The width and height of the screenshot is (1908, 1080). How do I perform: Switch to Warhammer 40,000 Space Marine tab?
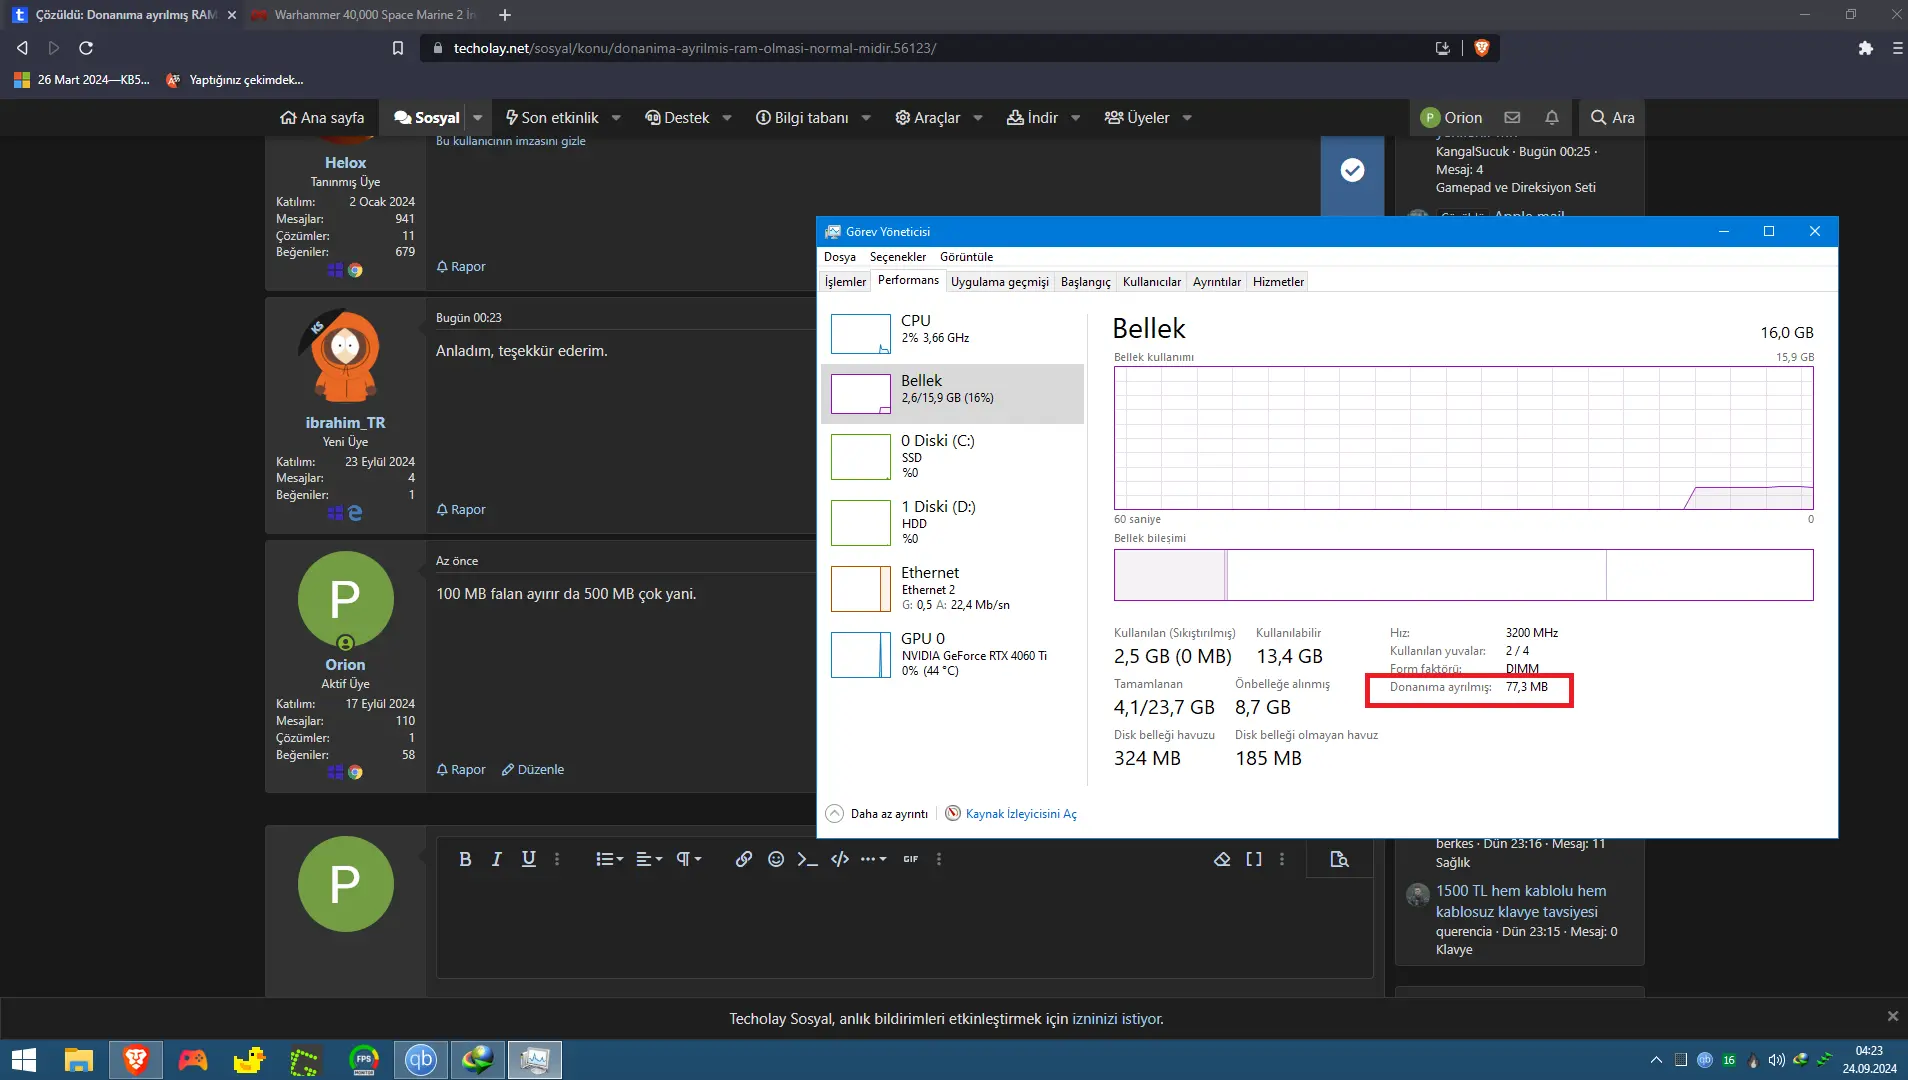pos(365,15)
